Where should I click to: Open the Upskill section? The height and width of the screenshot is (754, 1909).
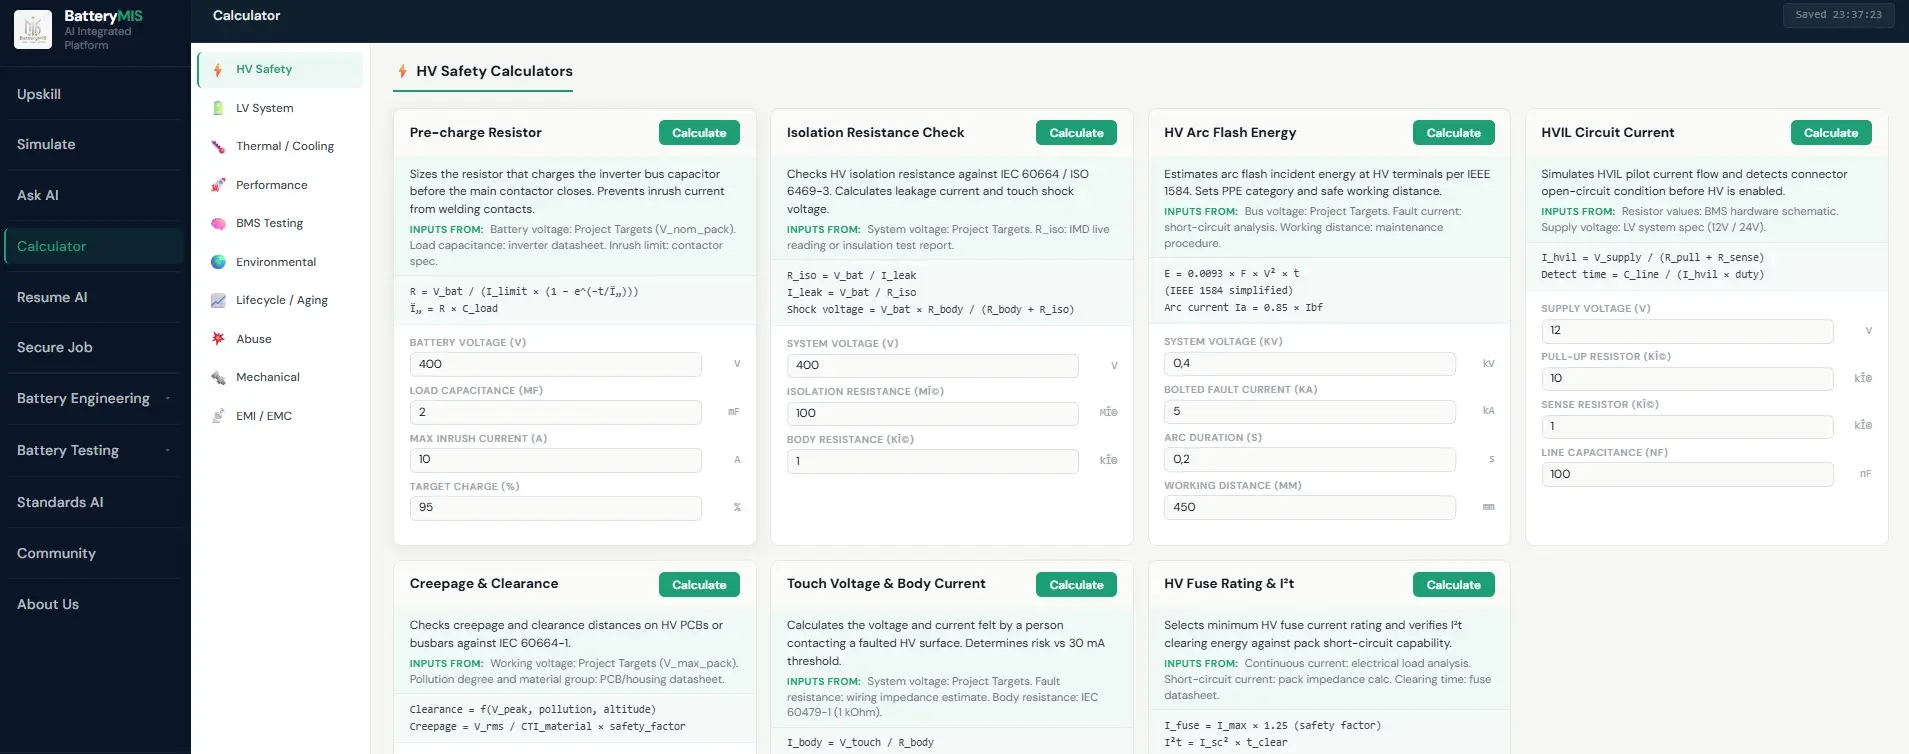93,94
